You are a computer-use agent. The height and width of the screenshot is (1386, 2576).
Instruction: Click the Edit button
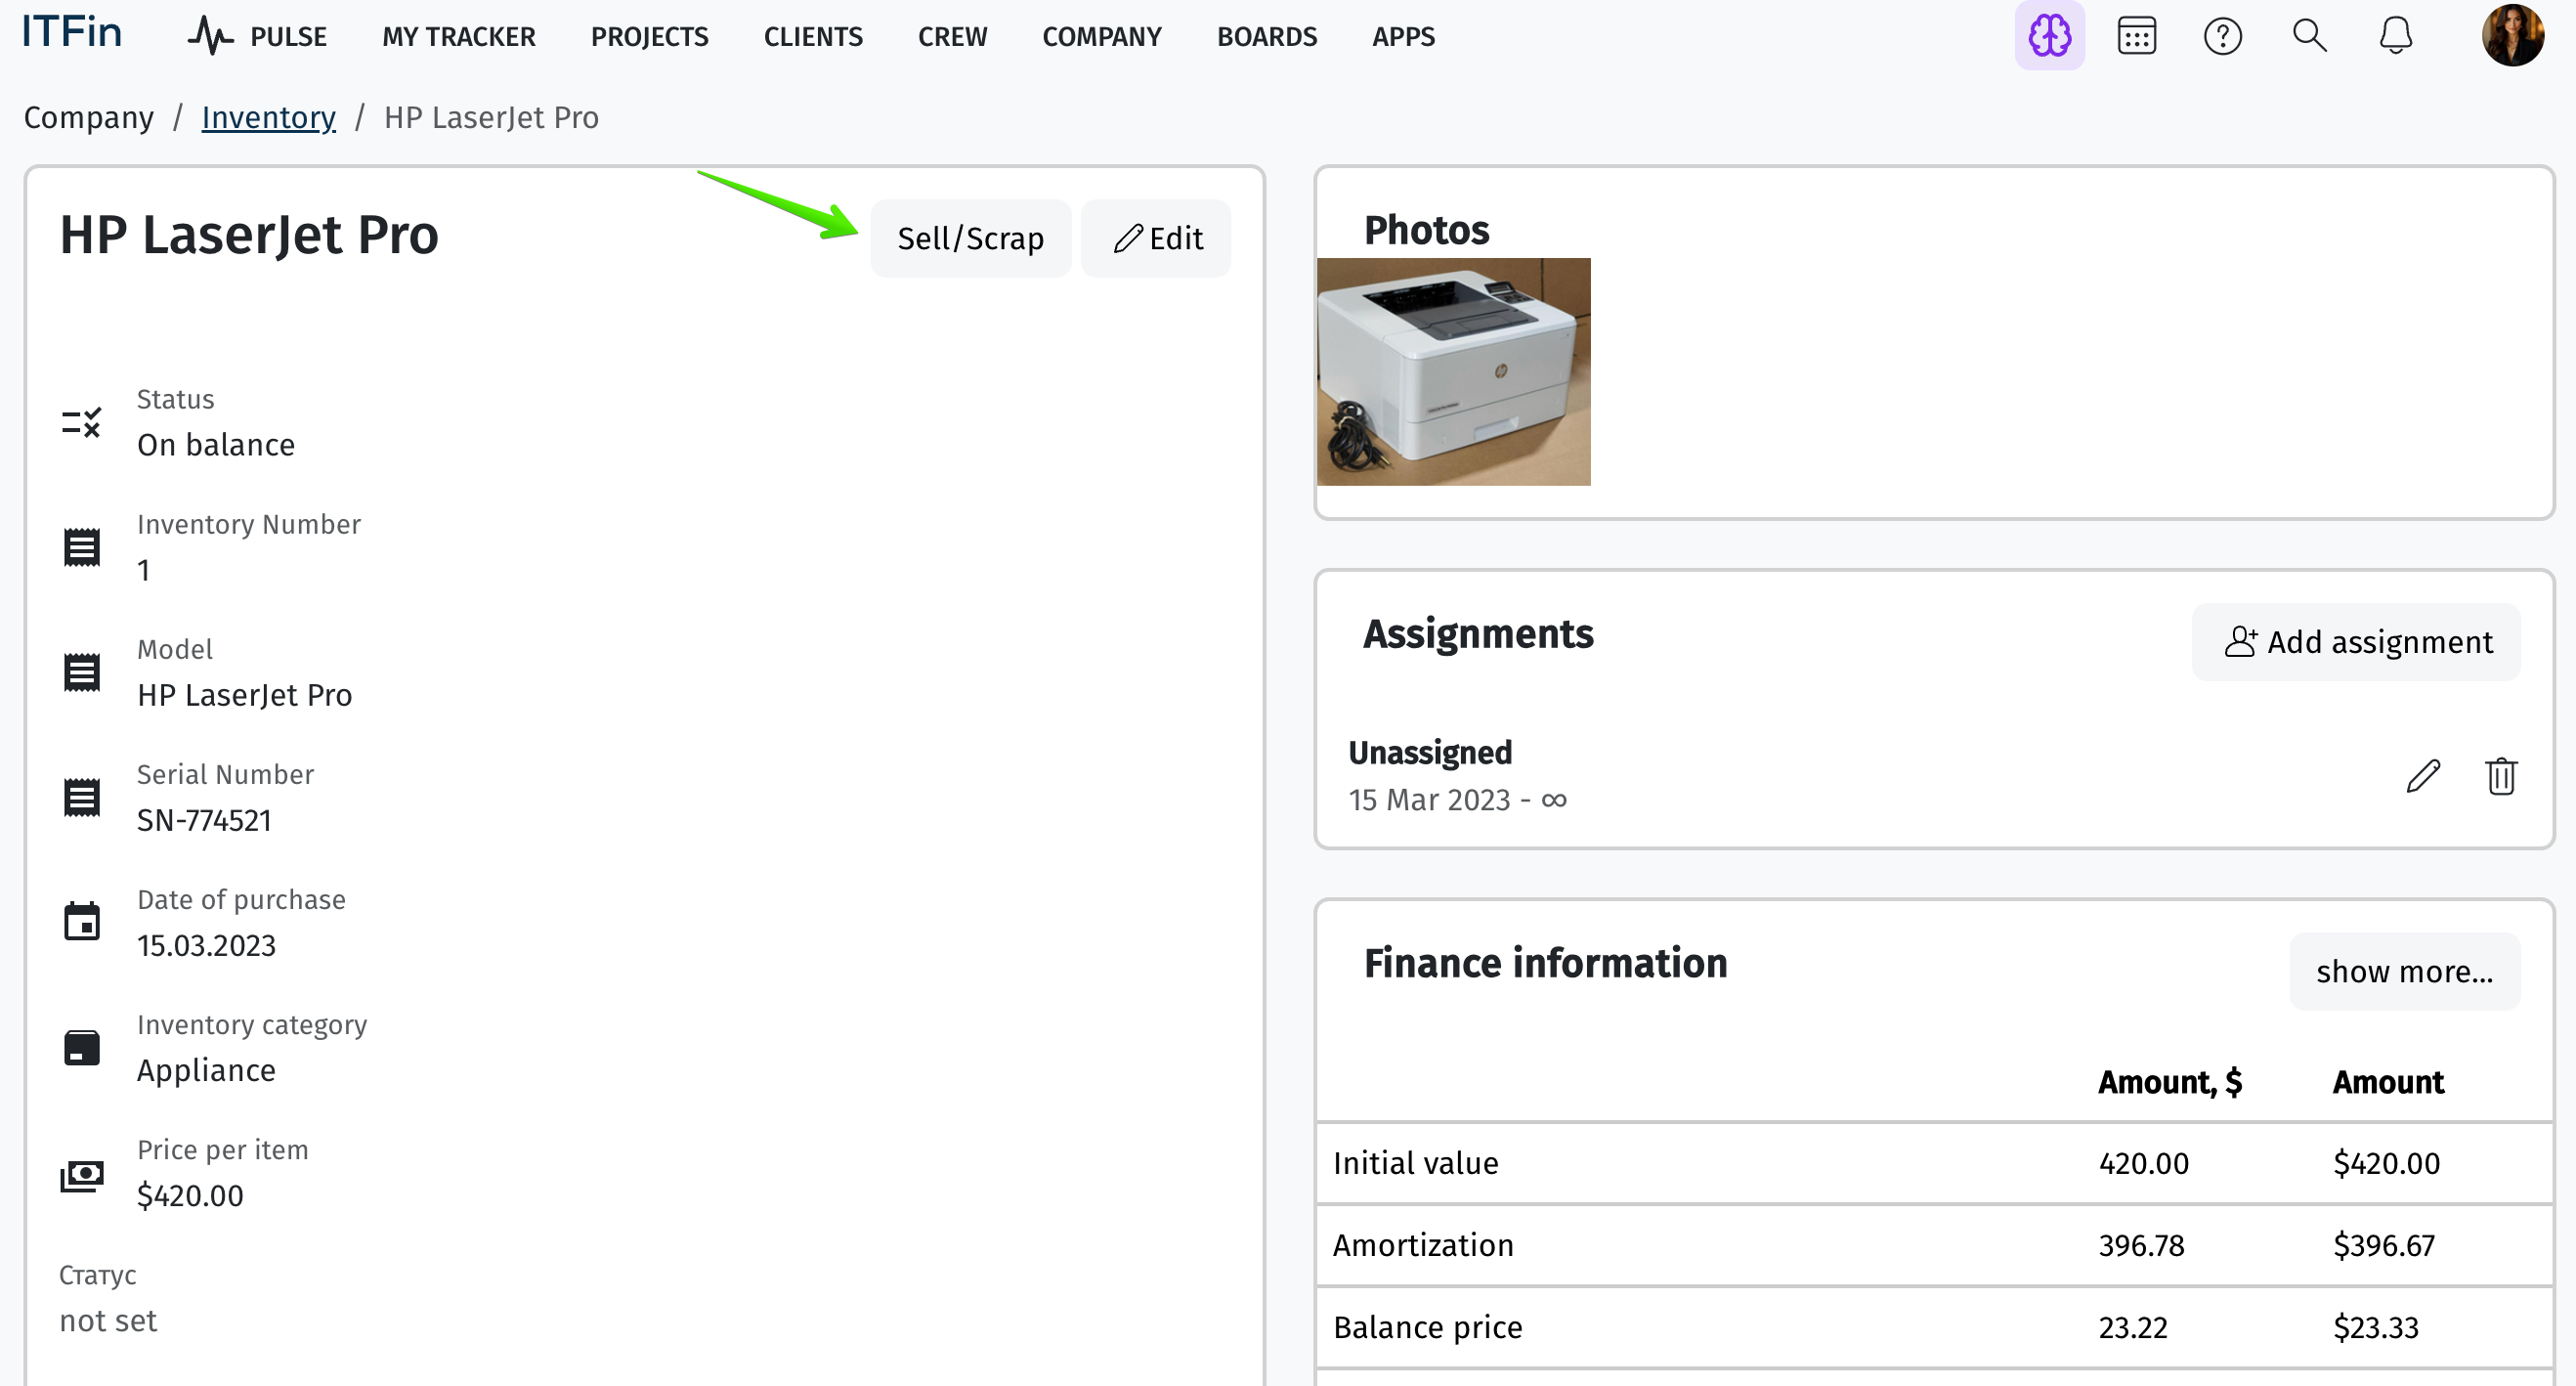[1156, 238]
